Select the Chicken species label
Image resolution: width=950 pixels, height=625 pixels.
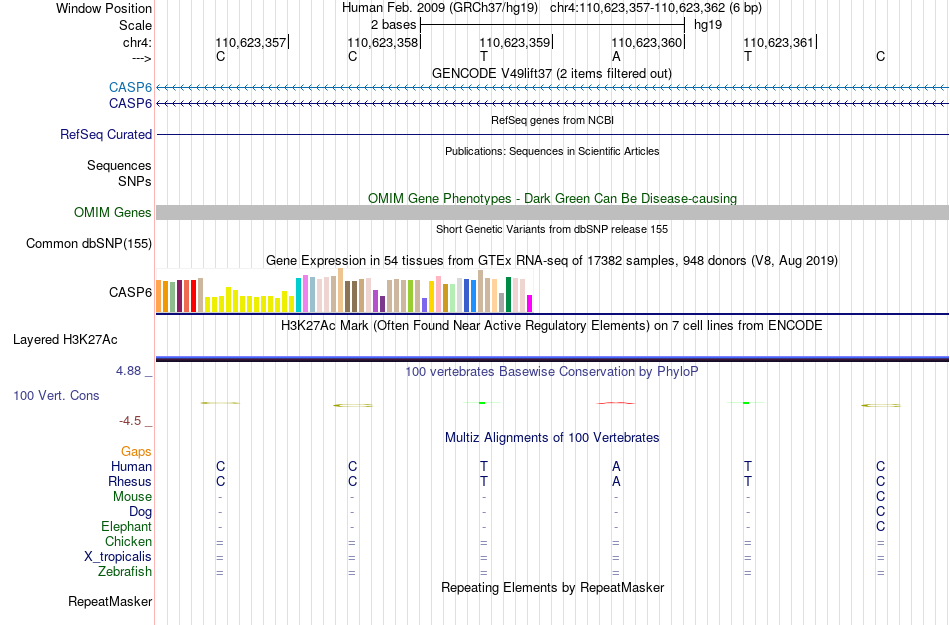pos(128,541)
